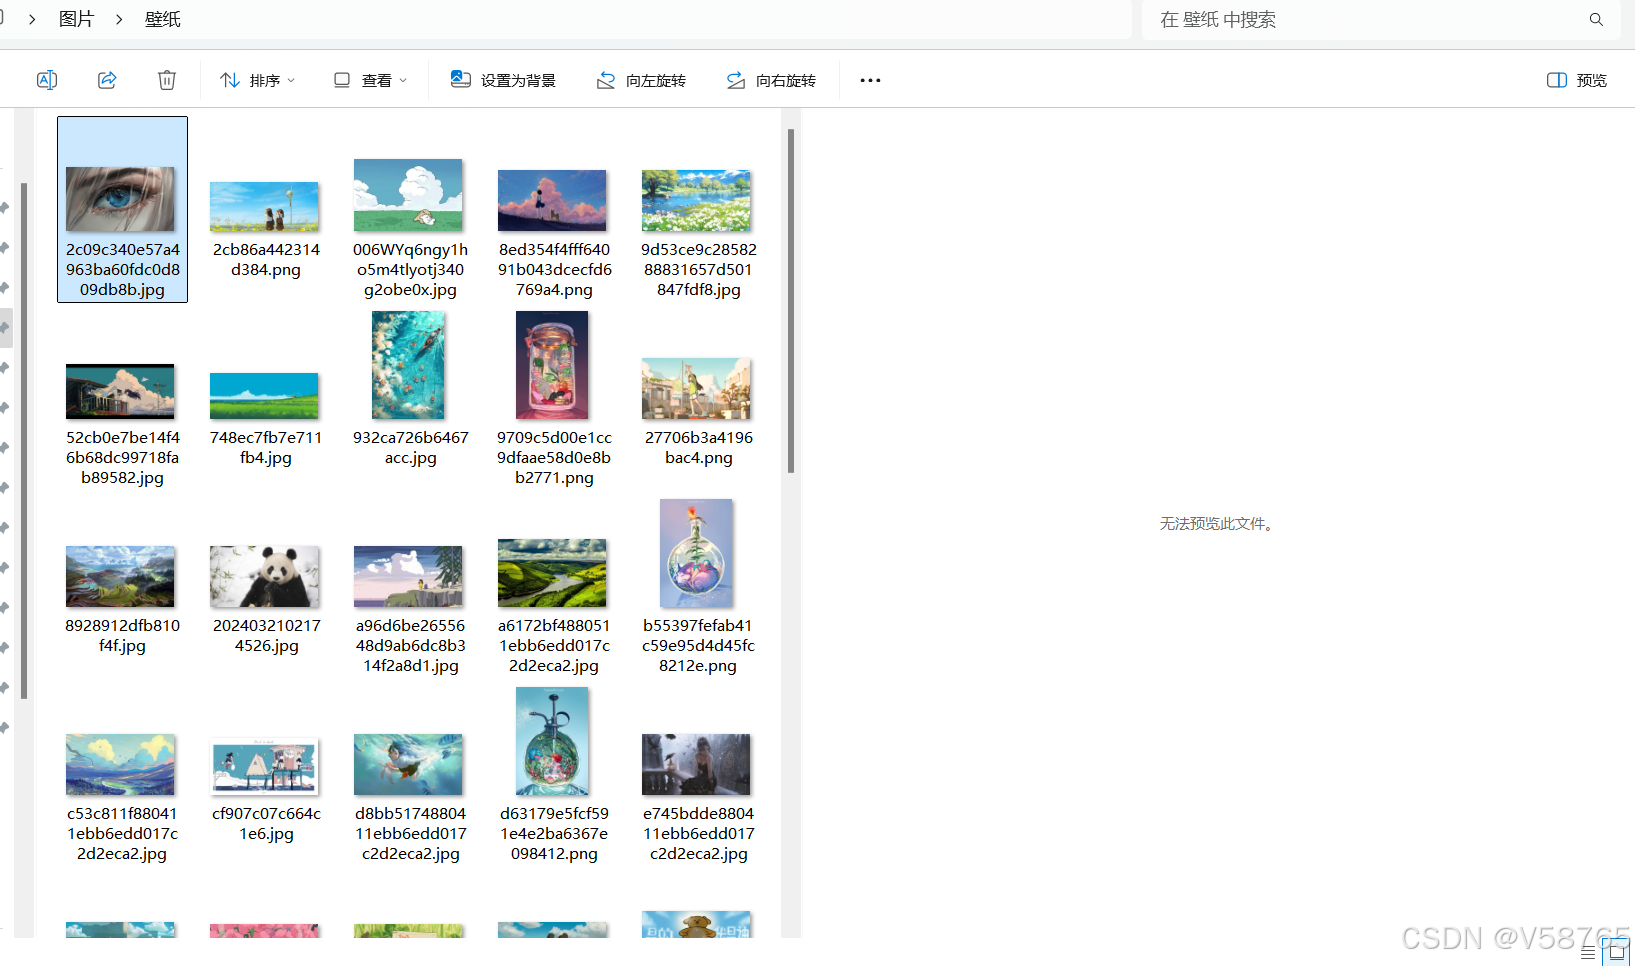Click 图片 in the breadcrumb path
Viewport: 1635px width, 966px height.
coord(76,19)
